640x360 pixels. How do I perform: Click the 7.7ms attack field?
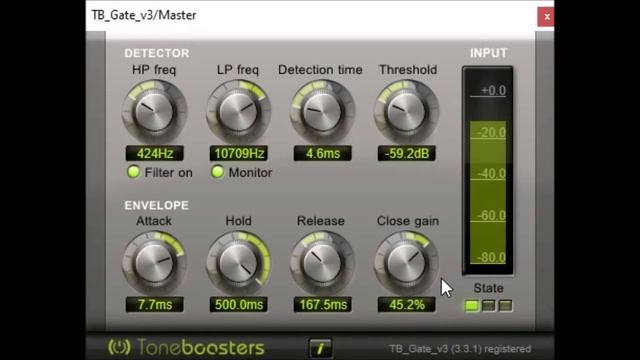[x=155, y=304]
